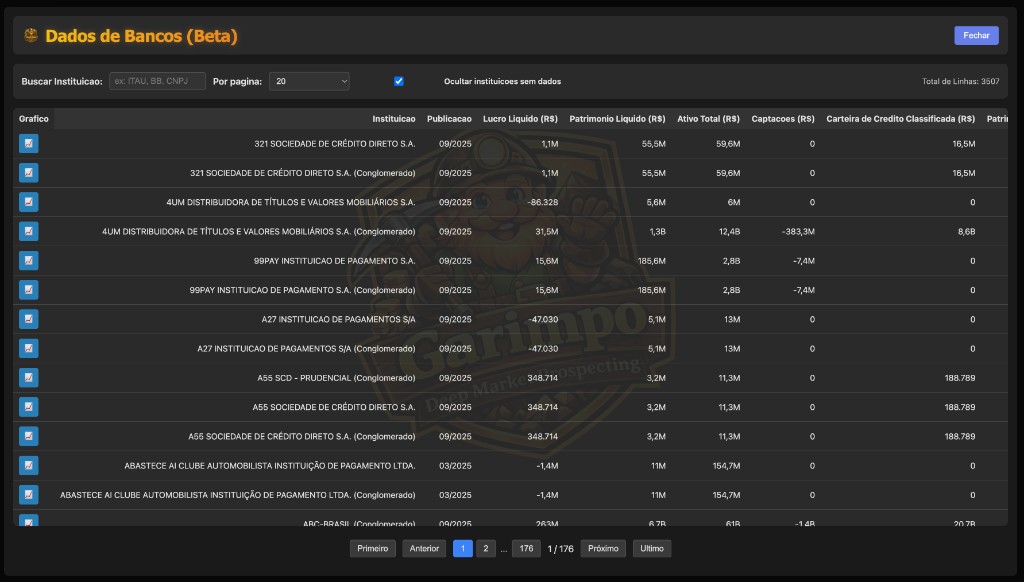Image resolution: width=1024 pixels, height=582 pixels.
Task: Click the Buscar Instituicao search field
Action: [157, 81]
